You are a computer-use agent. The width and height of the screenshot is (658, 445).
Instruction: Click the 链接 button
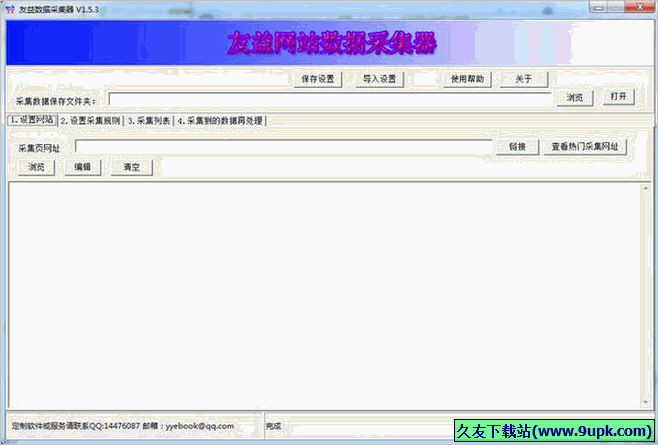(517, 147)
